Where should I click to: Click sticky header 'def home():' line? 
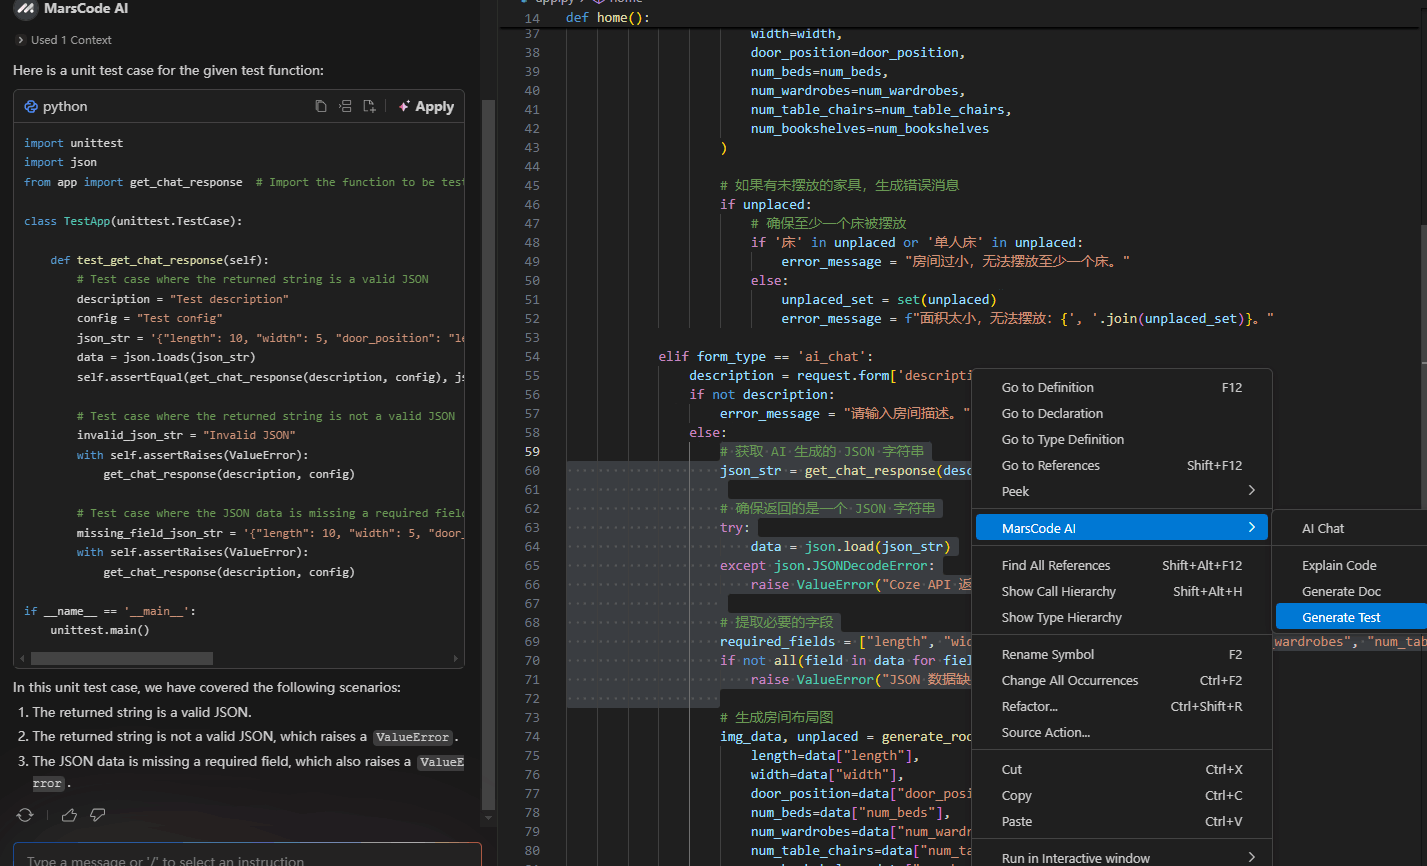click(607, 18)
